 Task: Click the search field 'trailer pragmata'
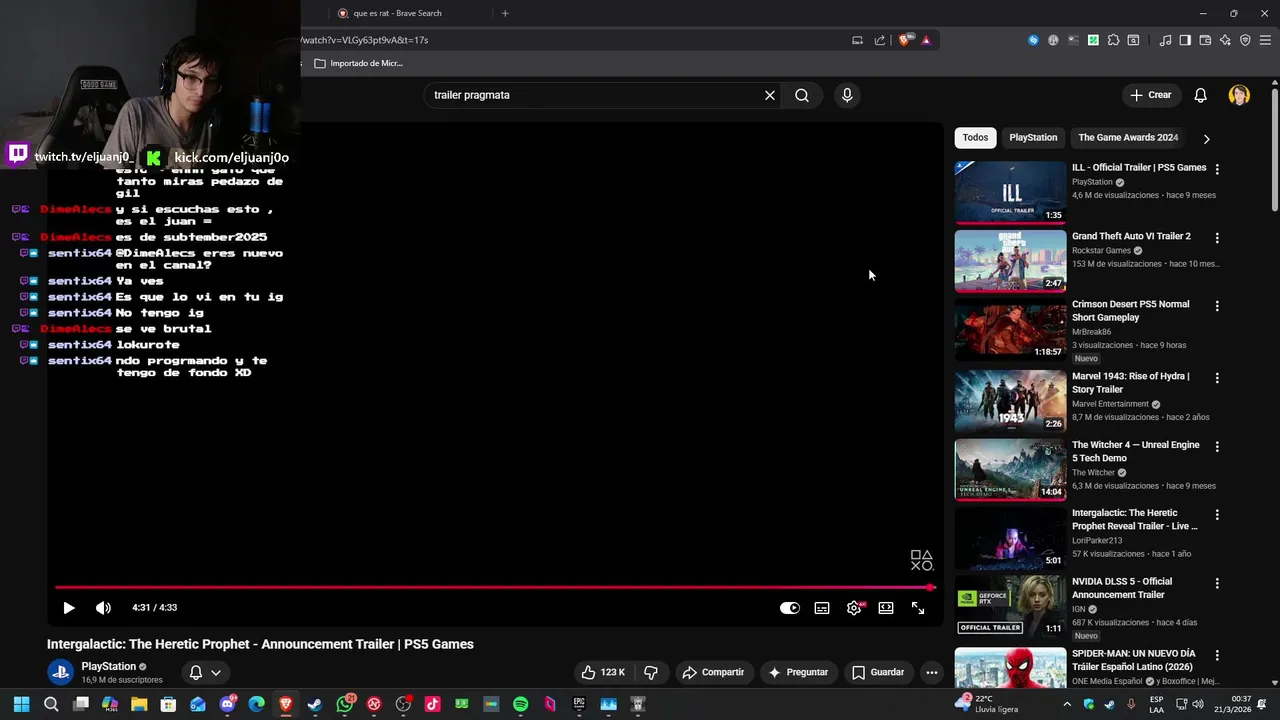click(595, 95)
